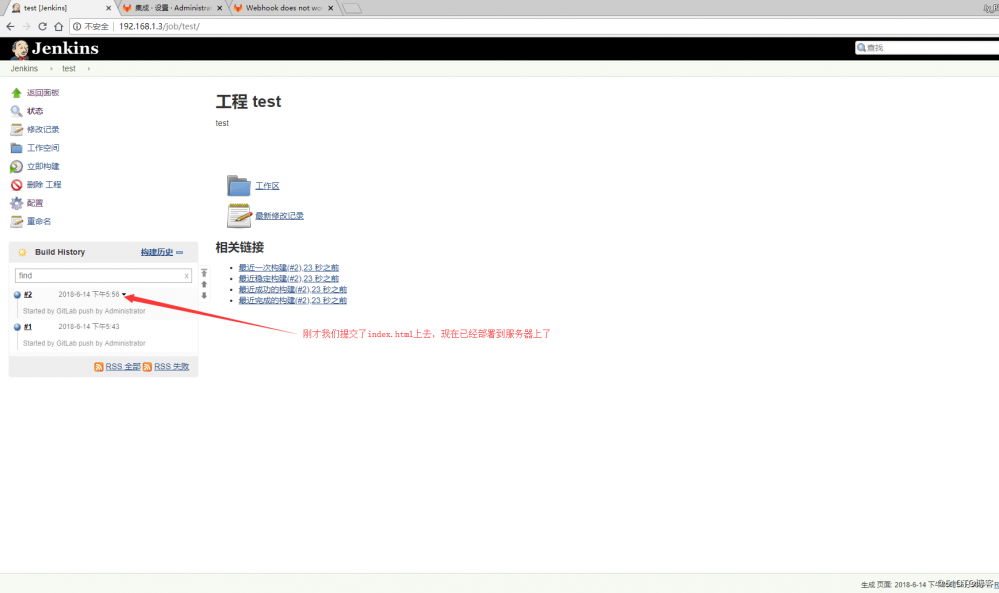
Task: Click the RSS feed icon for failed builds
Action: click(147, 367)
